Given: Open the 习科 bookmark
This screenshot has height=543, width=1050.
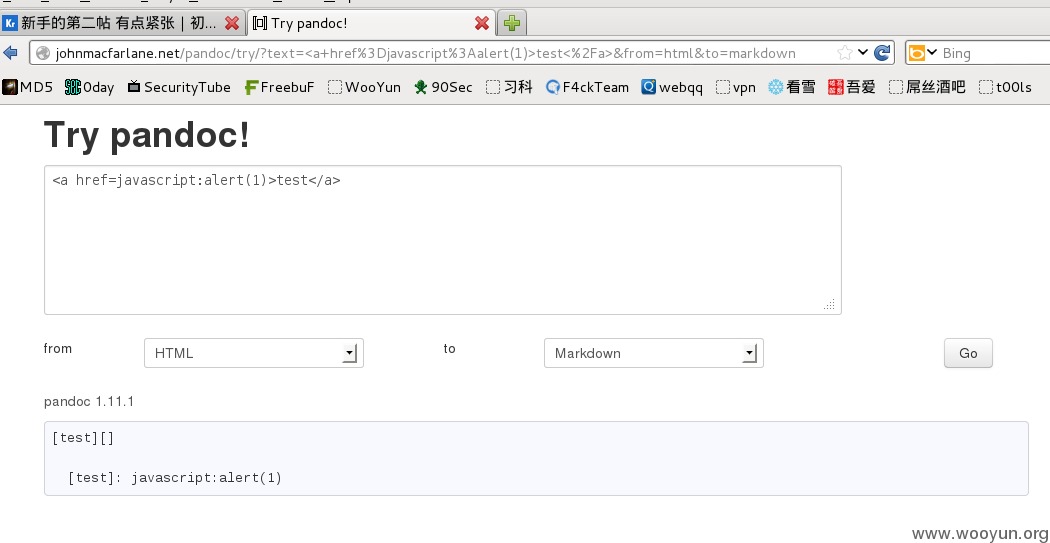Looking at the screenshot, I should pyautogui.click(x=510, y=87).
